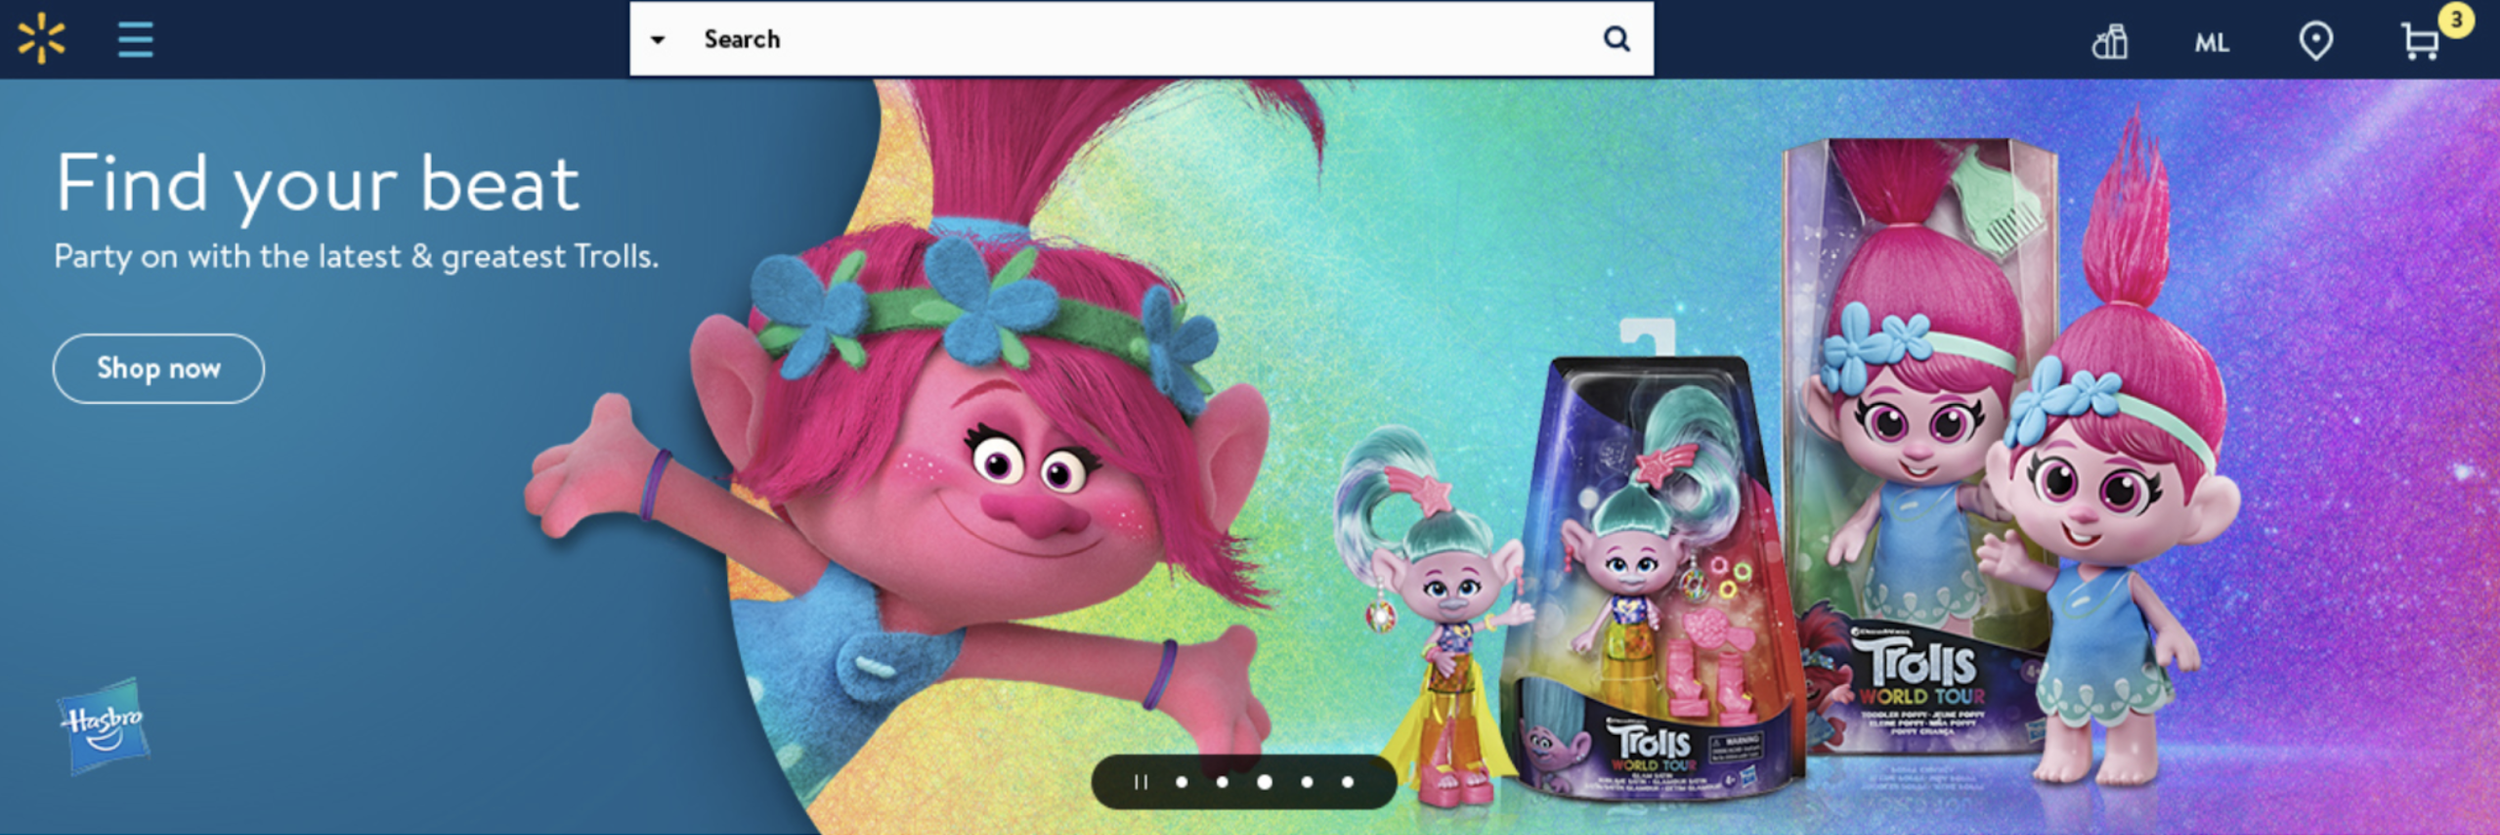Screen dimensions: 2500x835
Task: Open the ML account menu
Action: tap(2212, 43)
